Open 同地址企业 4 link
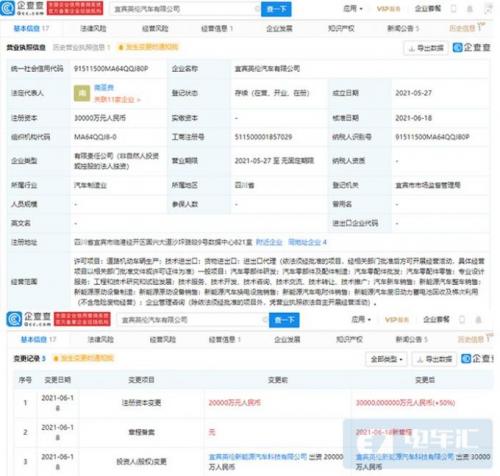 click(307, 242)
